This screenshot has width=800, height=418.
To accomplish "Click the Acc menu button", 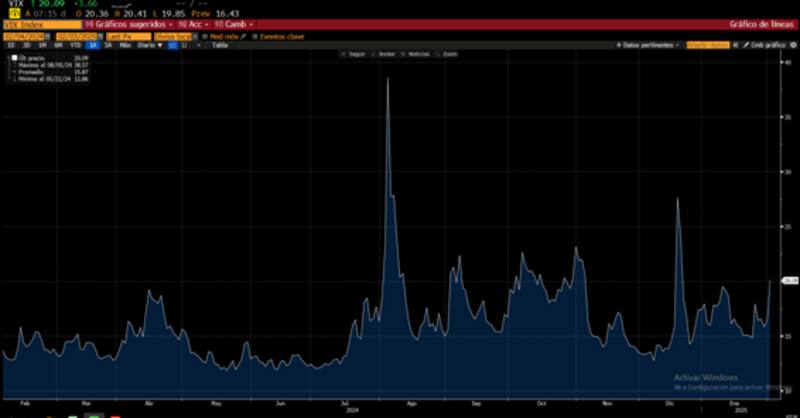I will [x=191, y=23].
